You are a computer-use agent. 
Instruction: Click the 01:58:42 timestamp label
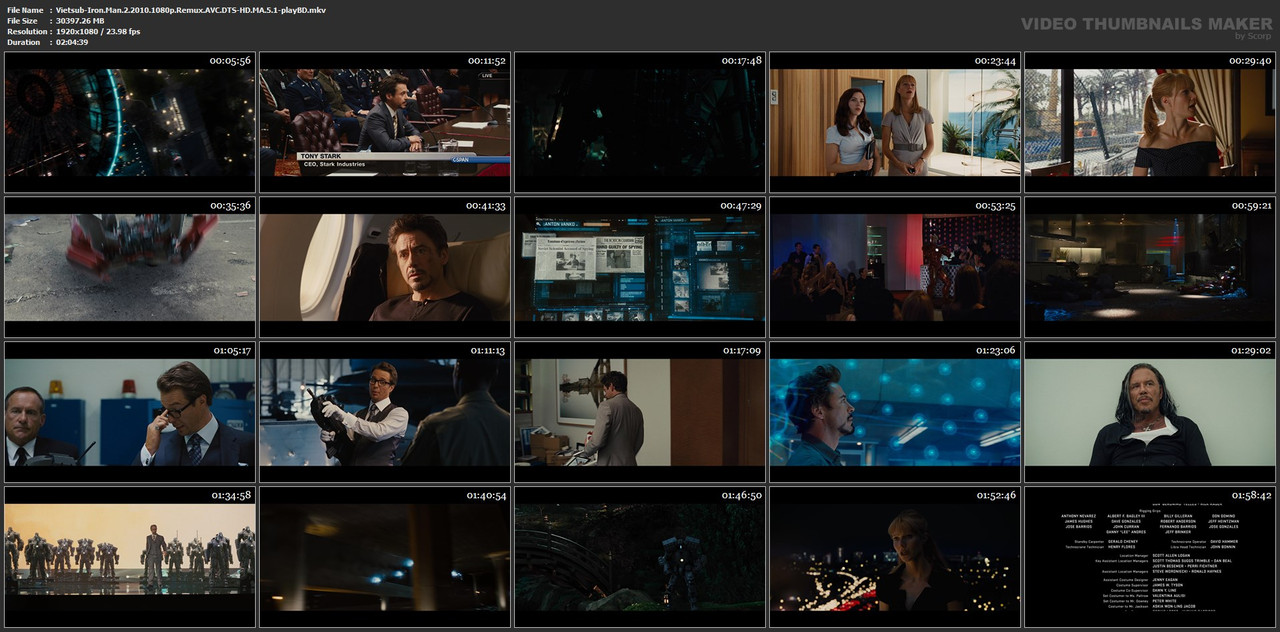(1251, 496)
